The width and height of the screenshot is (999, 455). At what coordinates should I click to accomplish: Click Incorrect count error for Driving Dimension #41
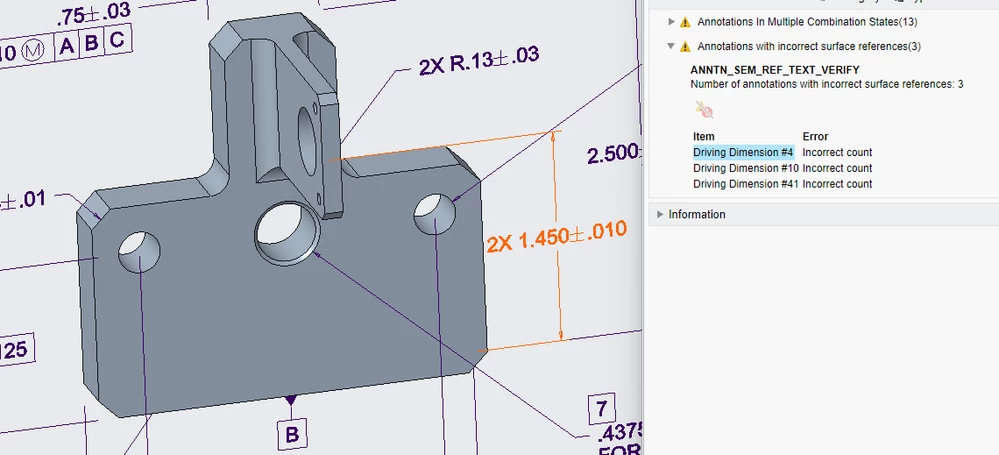coord(837,184)
